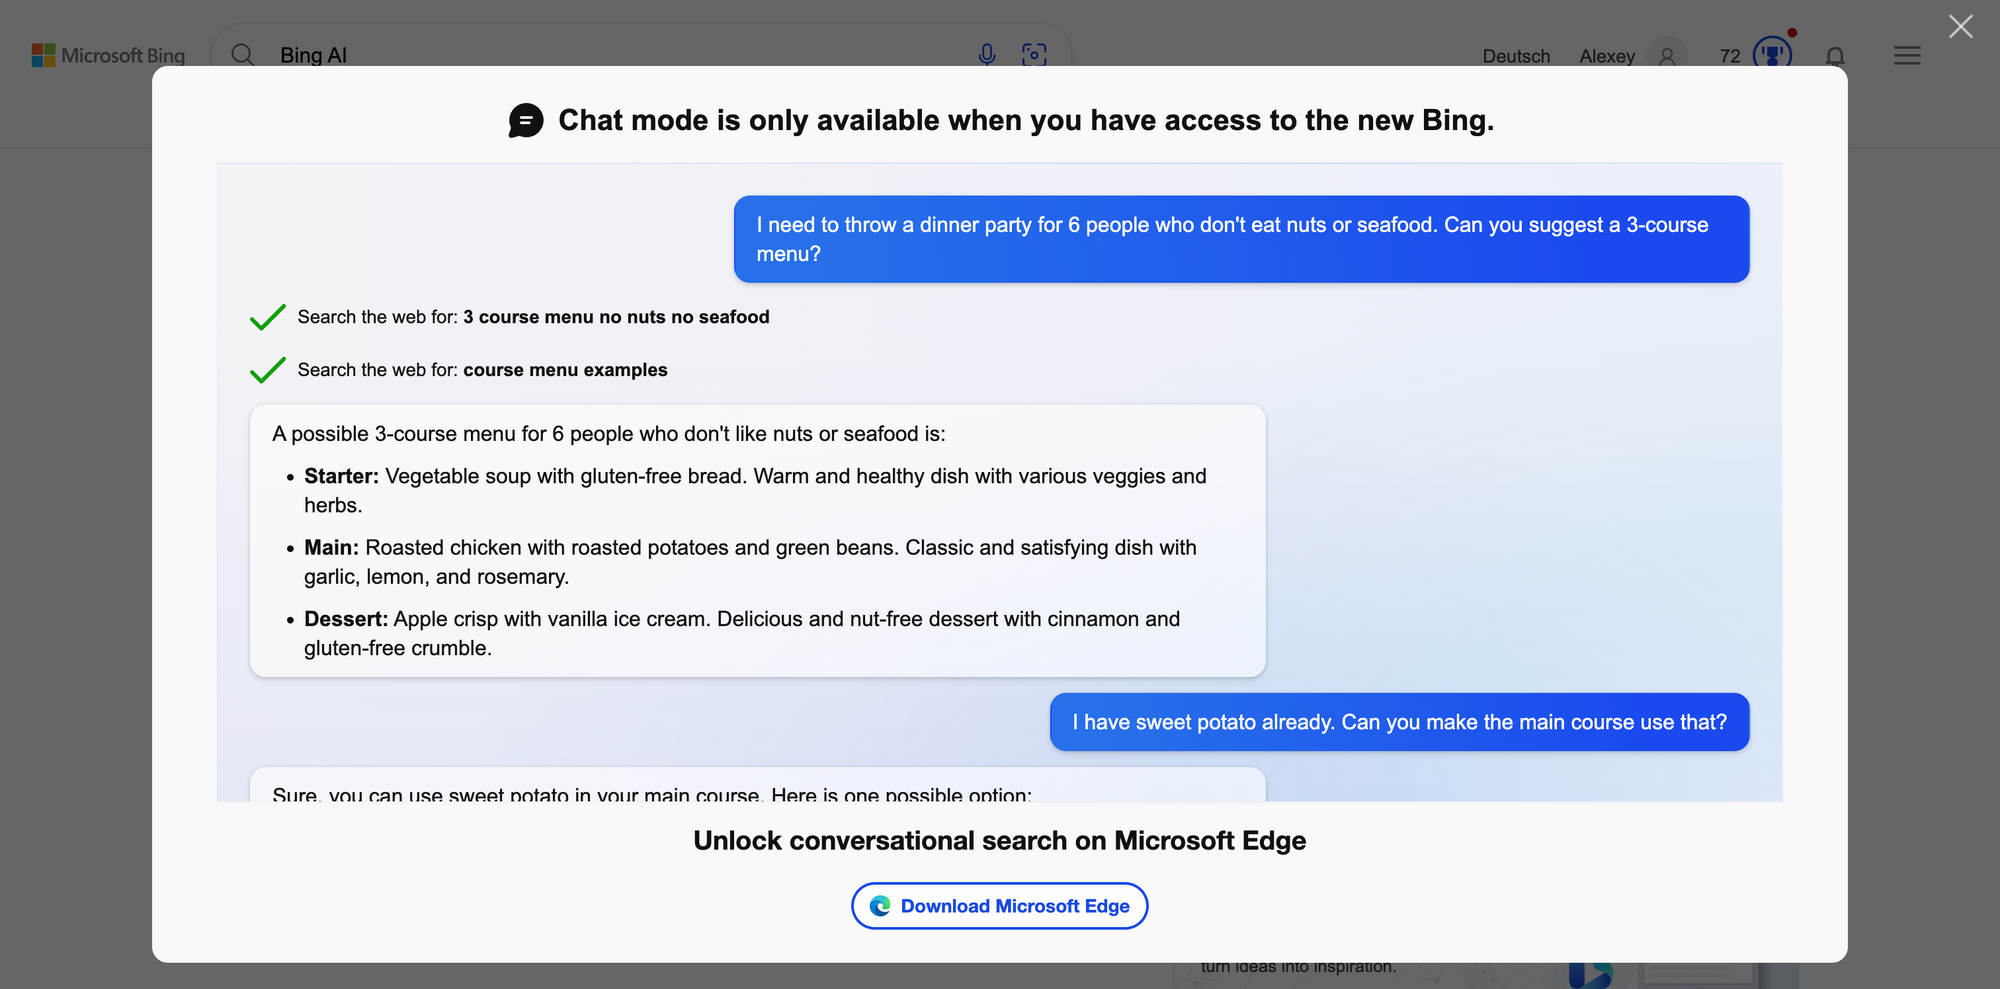Select the Microsoft Rewards points counter '72'
The height and width of the screenshot is (989, 2000).
[x=1729, y=56]
